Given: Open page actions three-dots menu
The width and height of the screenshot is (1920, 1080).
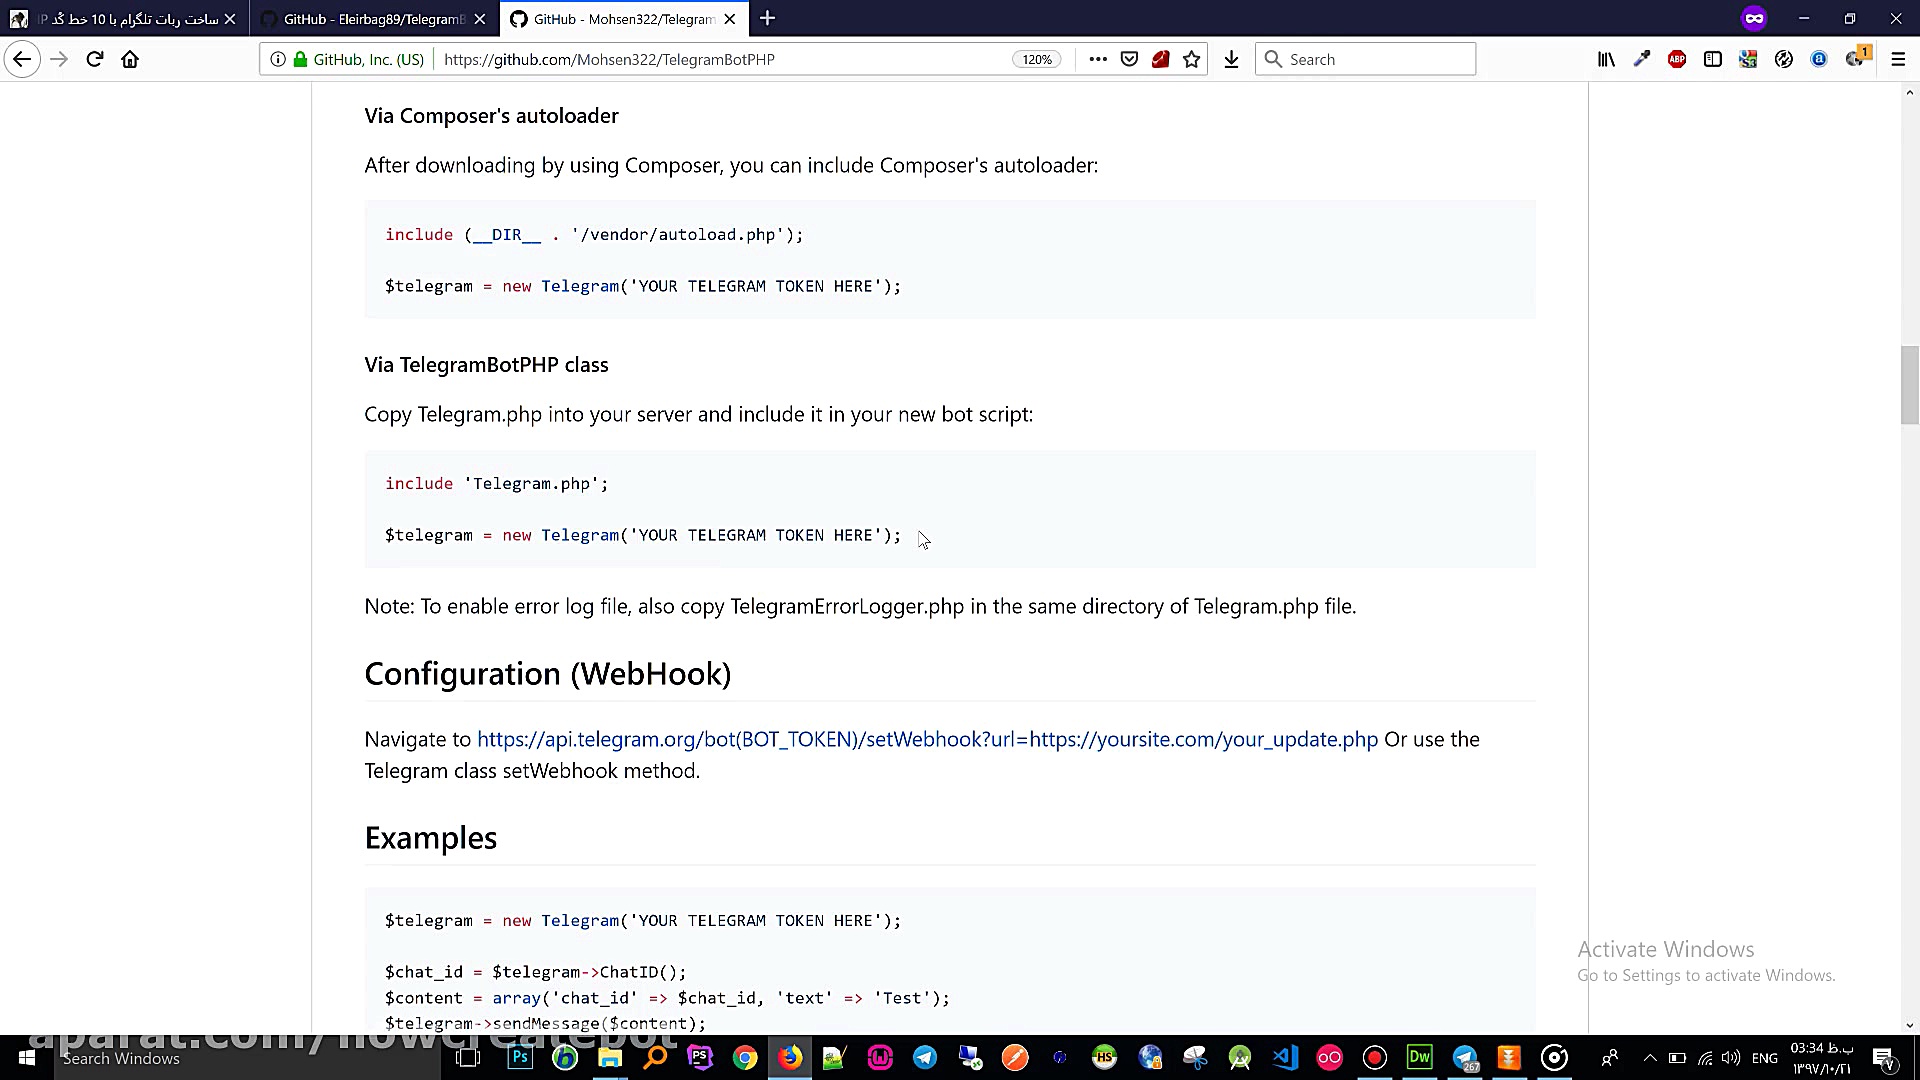Looking at the screenshot, I should click(x=1097, y=59).
